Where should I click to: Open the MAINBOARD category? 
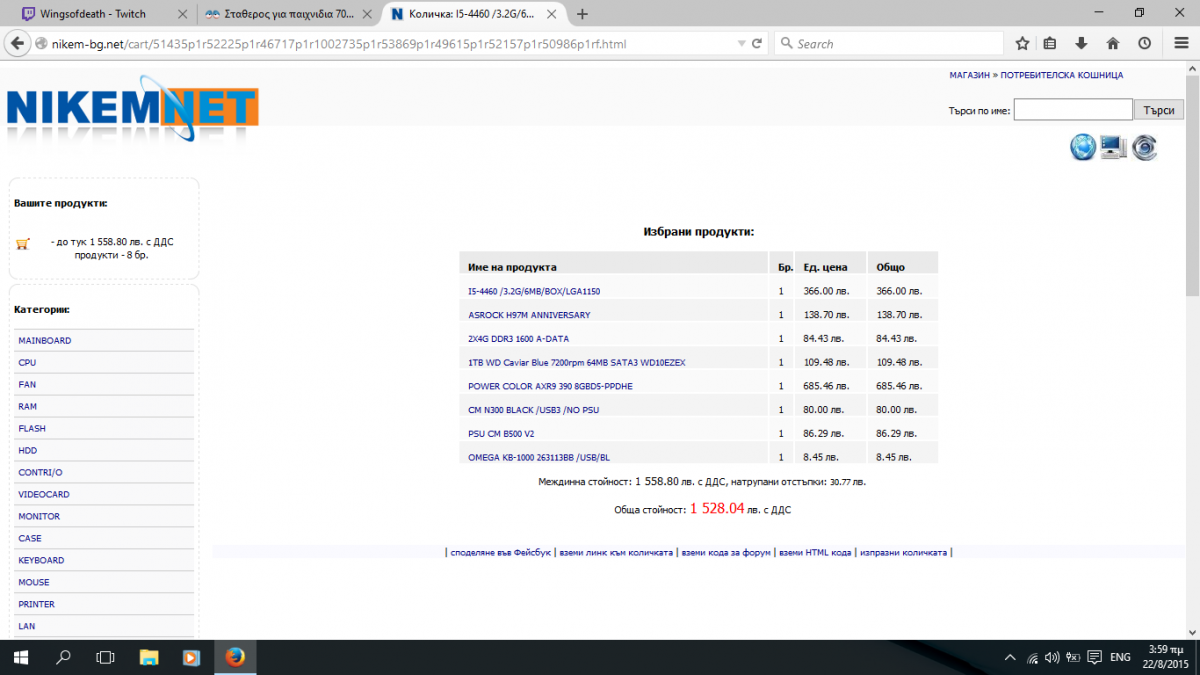pos(44,341)
